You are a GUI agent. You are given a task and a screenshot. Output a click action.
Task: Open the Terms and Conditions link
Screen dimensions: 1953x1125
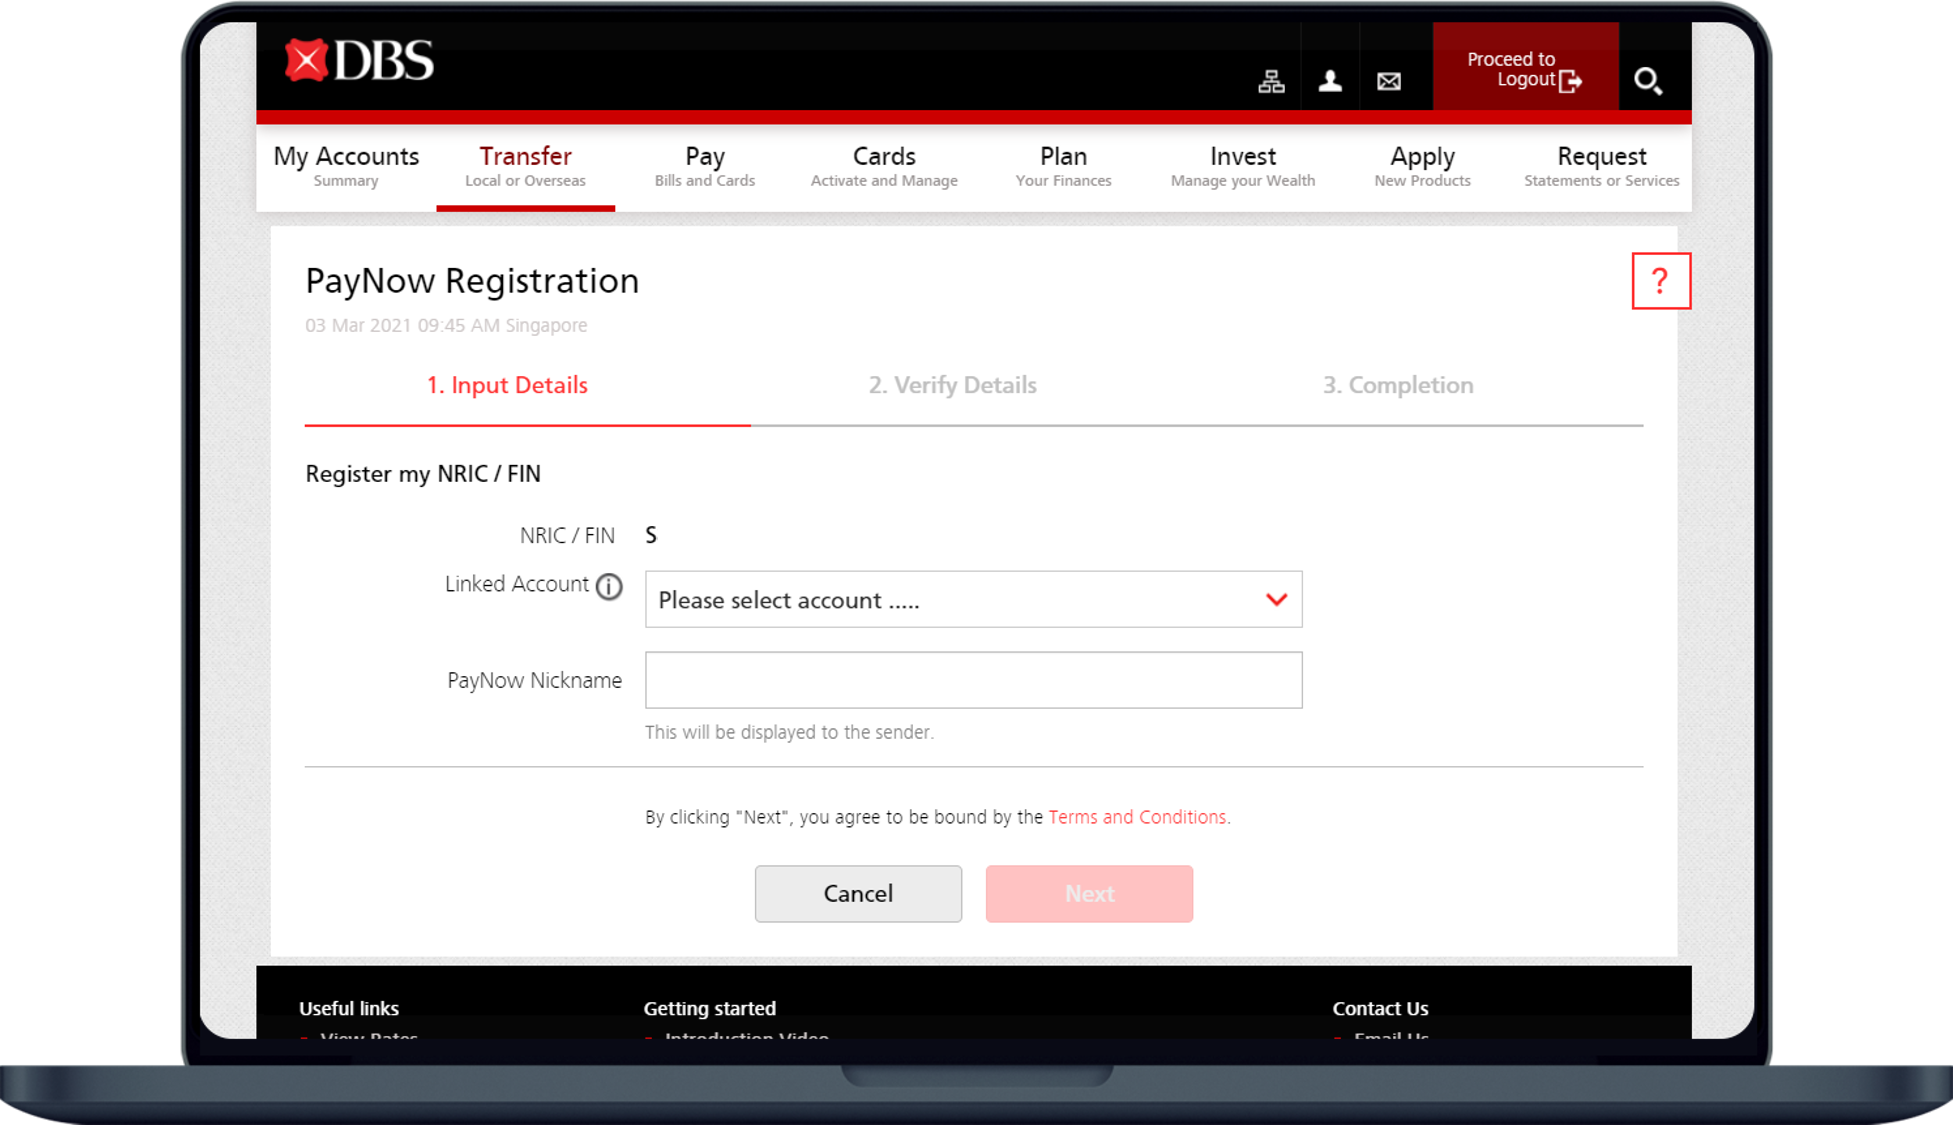pos(1137,817)
